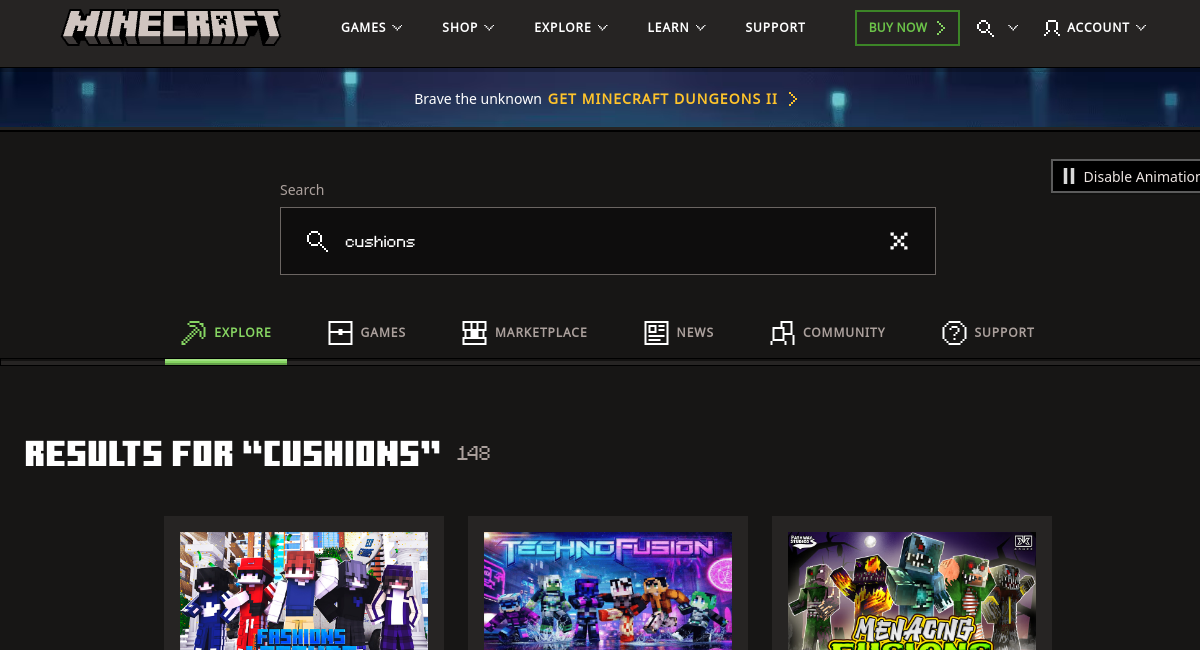Image resolution: width=1200 pixels, height=650 pixels.
Task: Click the Minecraft logo
Action: 171,27
